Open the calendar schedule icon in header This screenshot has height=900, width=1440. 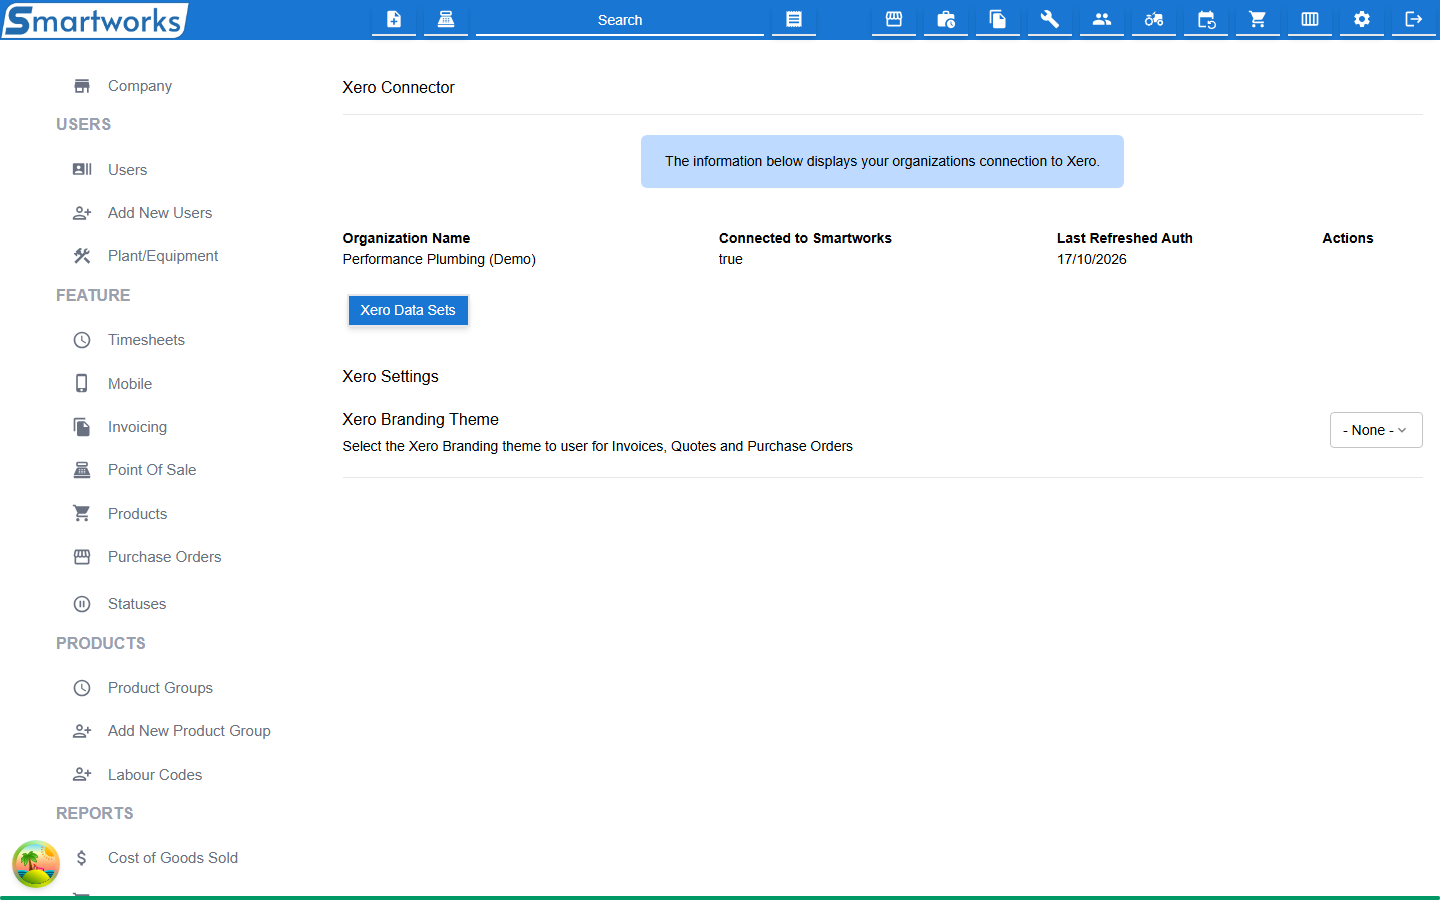[1206, 19]
